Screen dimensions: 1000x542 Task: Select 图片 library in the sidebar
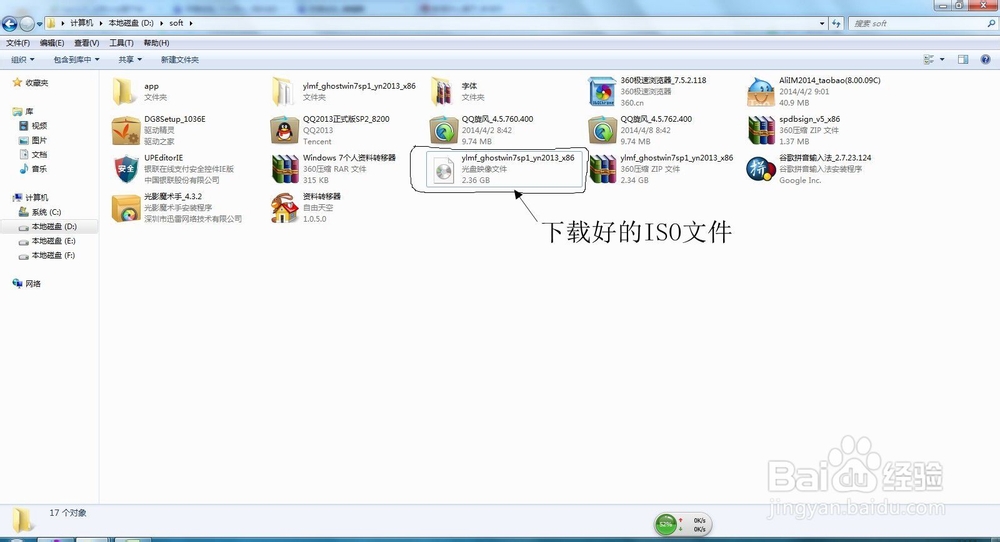(x=39, y=140)
